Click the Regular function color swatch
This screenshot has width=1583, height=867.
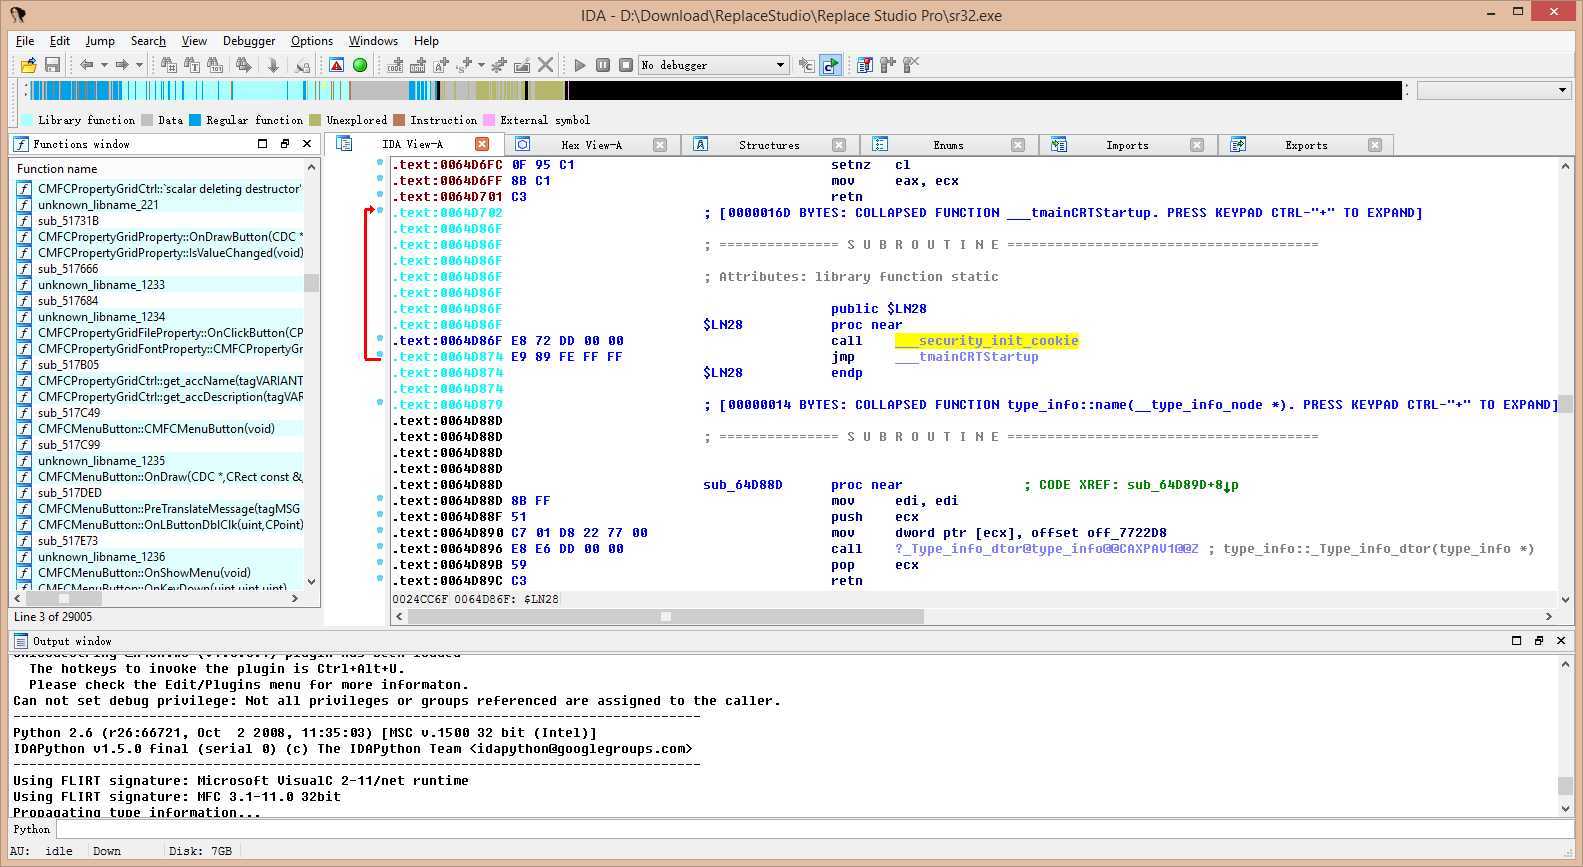pyautogui.click(x=195, y=120)
